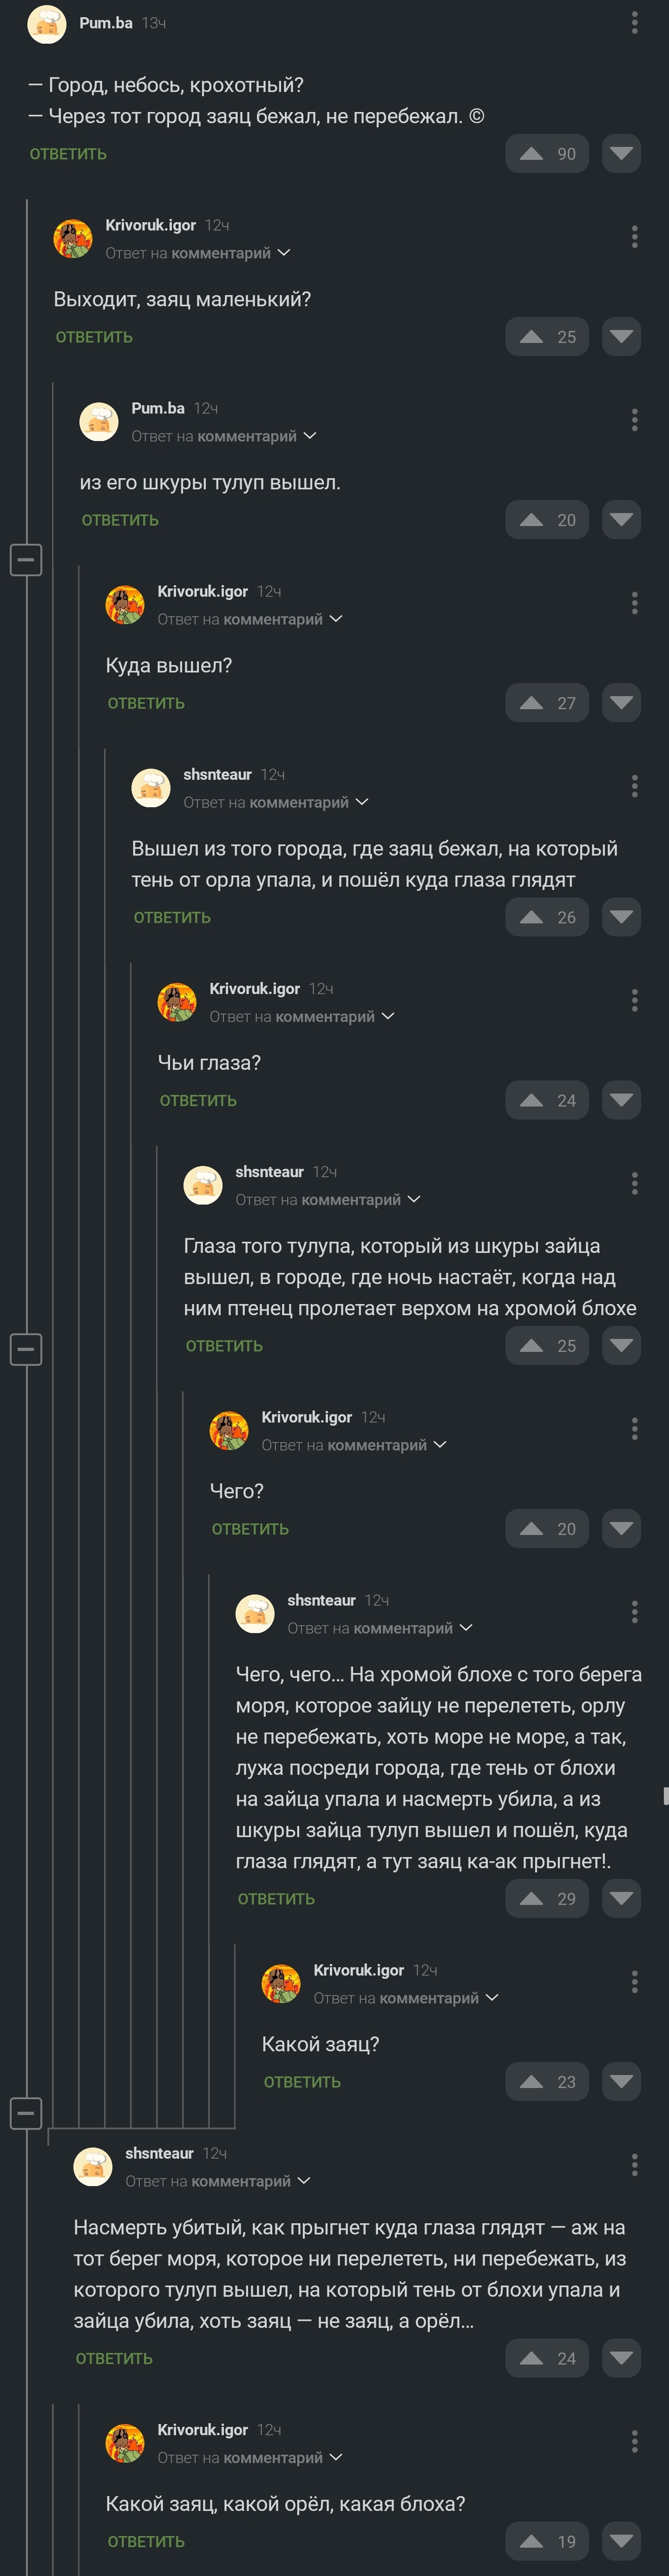Click "ОТВЕТИТЬ" under "Чьи глаза?" comment
The width and height of the screenshot is (669, 2576).
tap(198, 1100)
